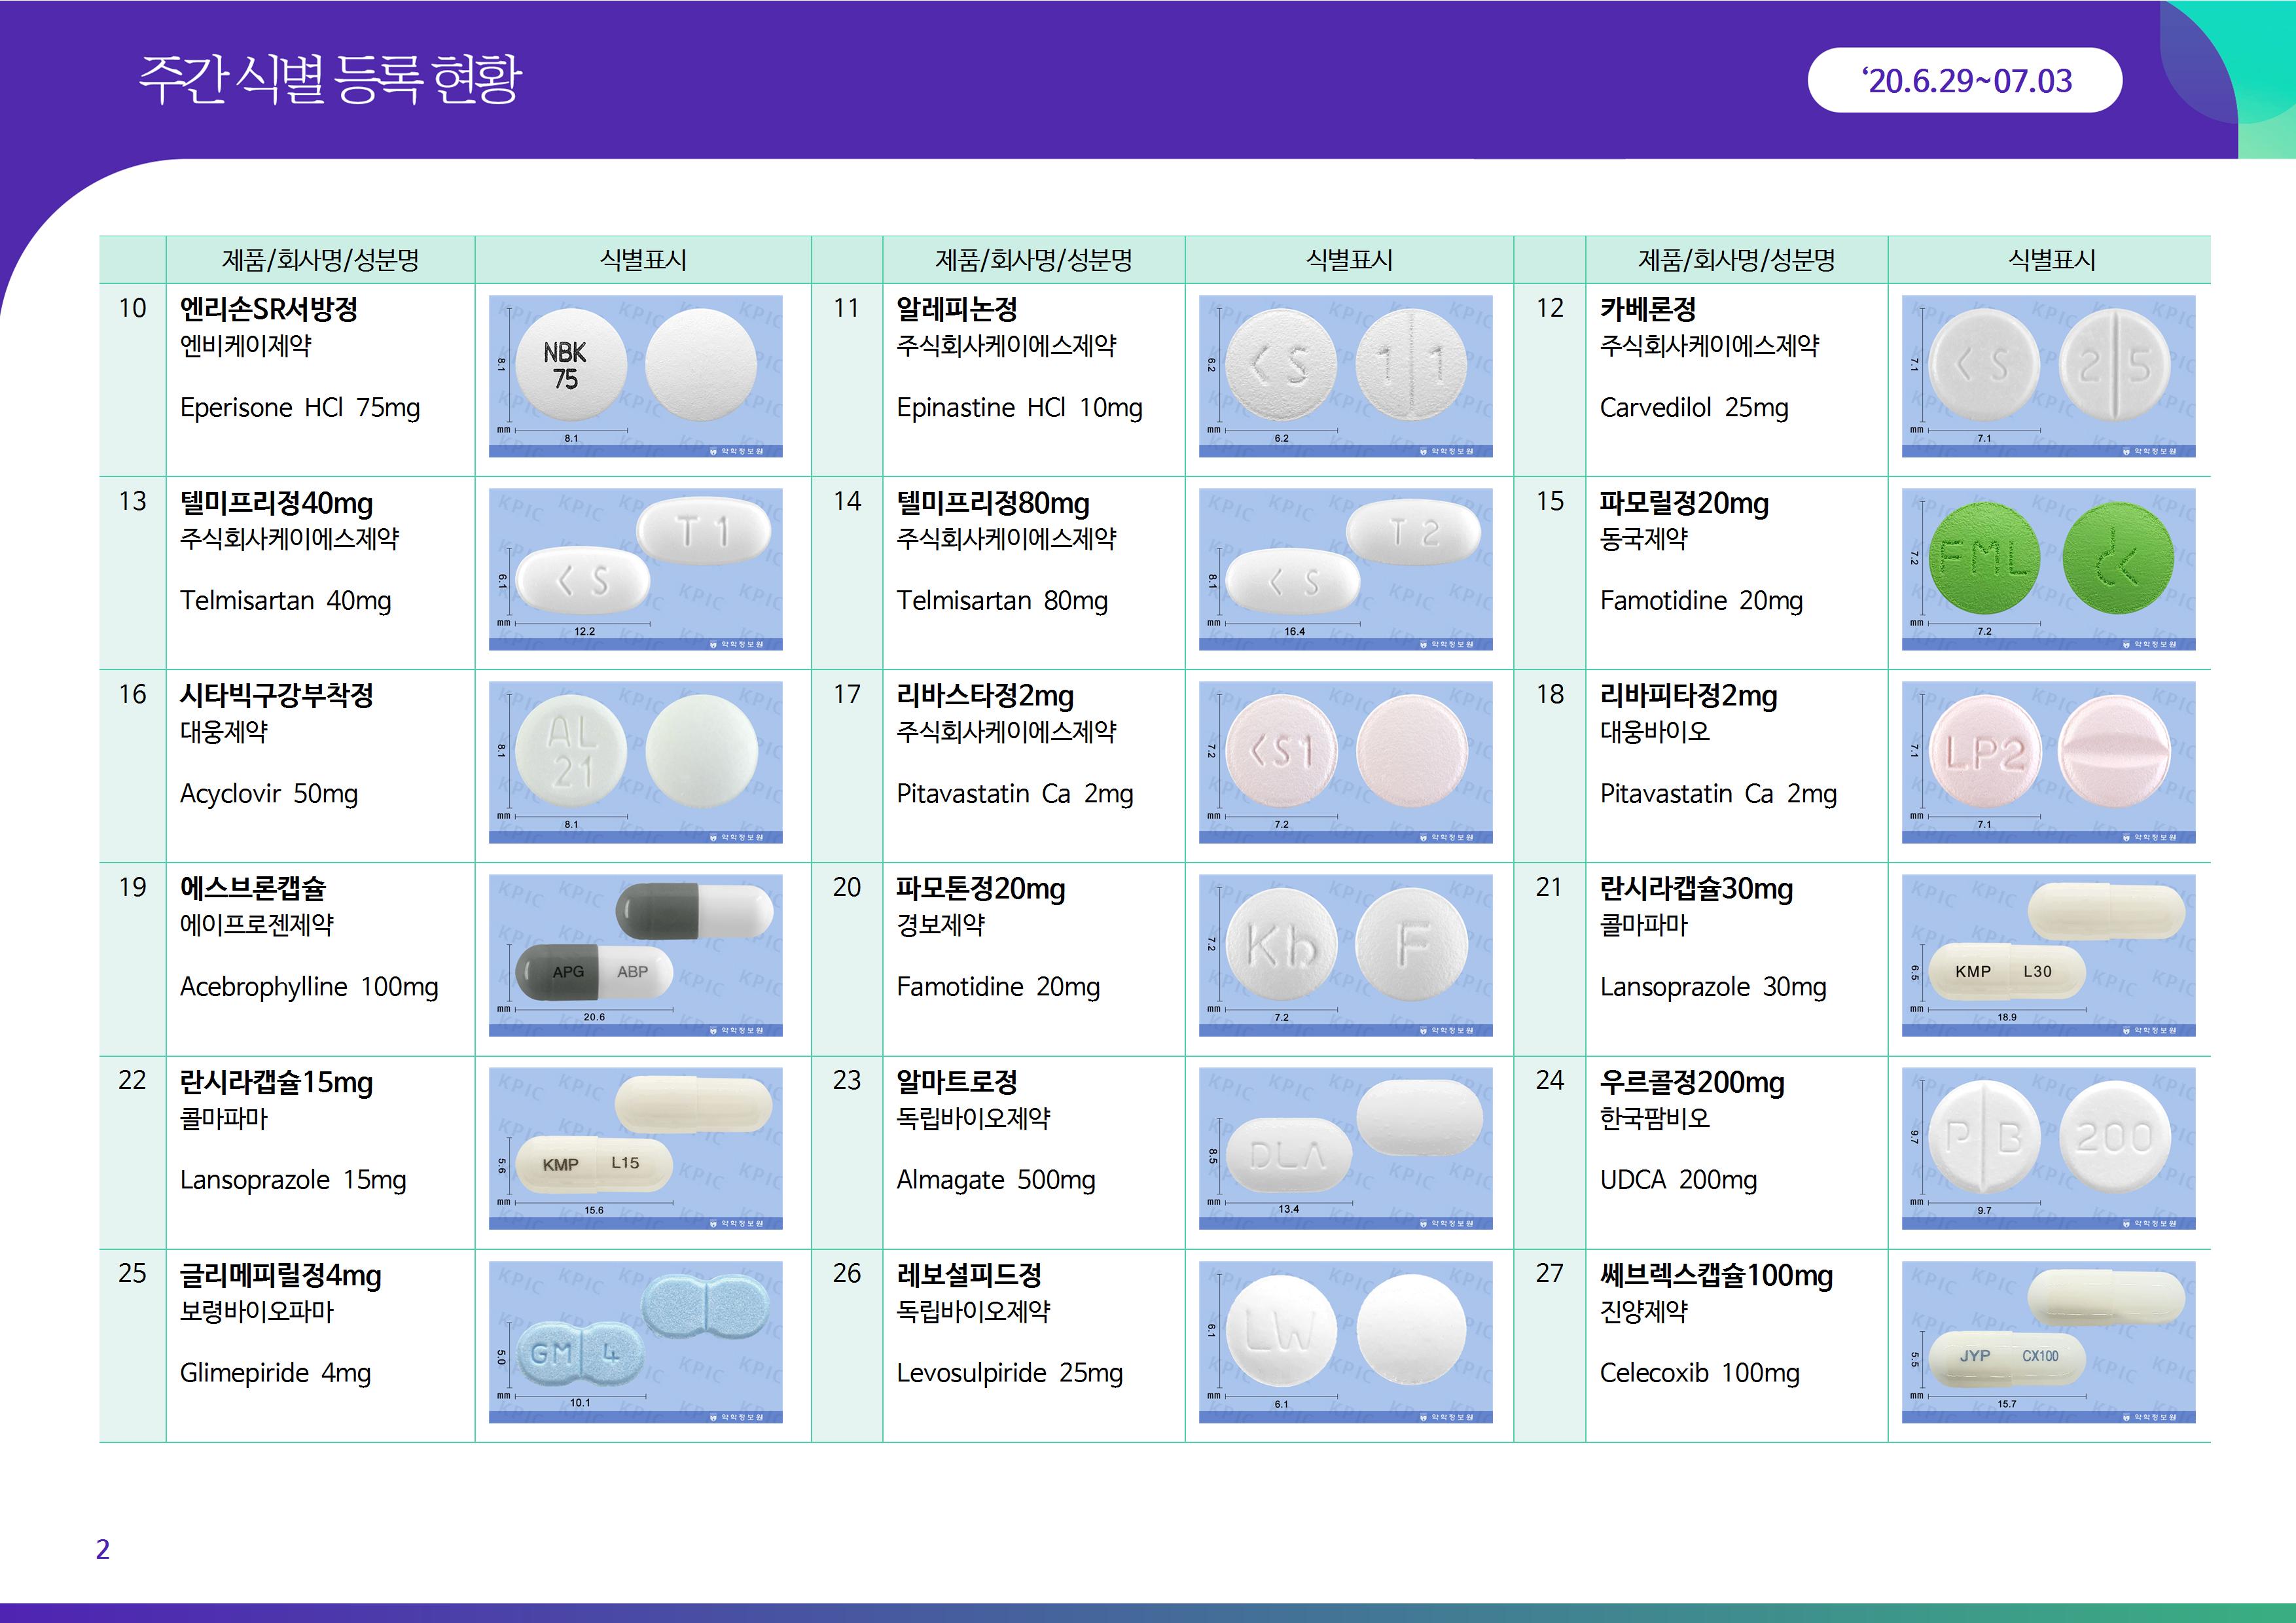Click product name 엔리손SR서방정
Screen dimensions: 2296x1623
coord(268,309)
